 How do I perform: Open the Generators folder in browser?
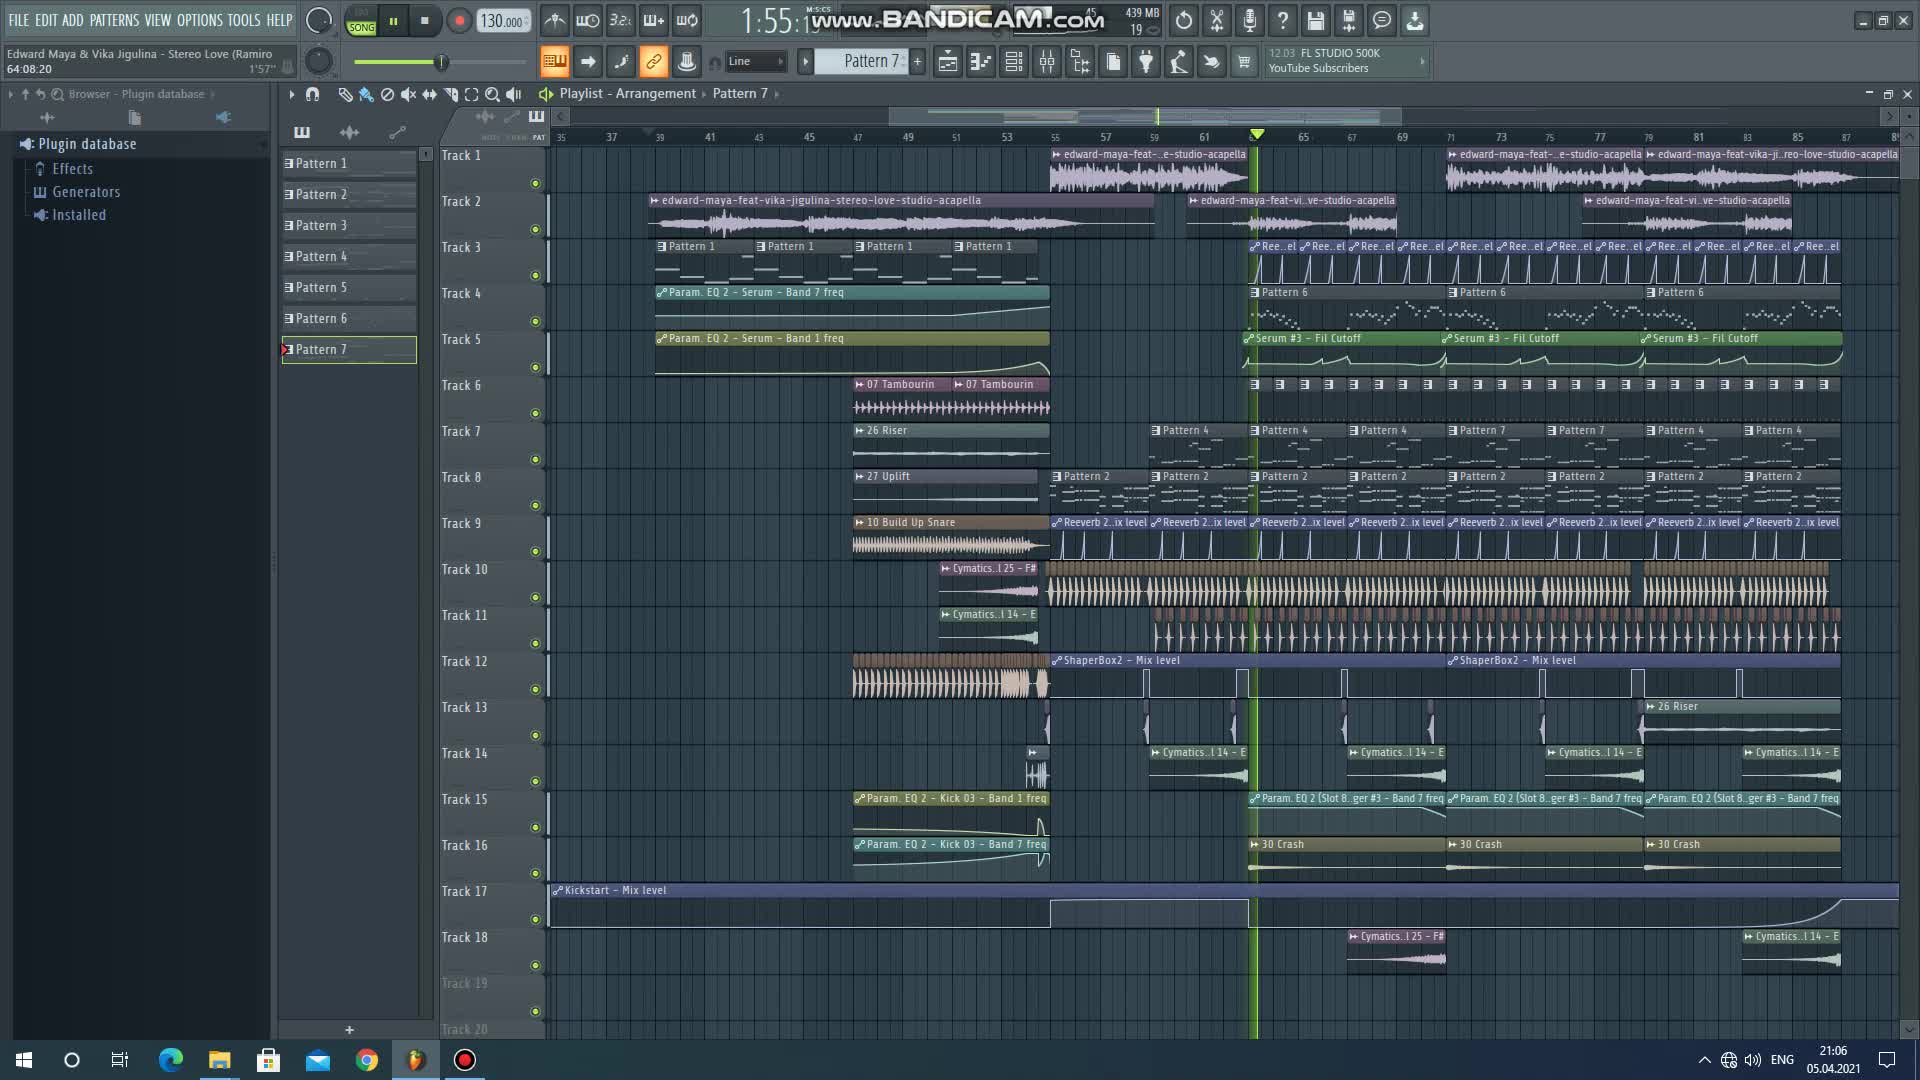tap(85, 192)
